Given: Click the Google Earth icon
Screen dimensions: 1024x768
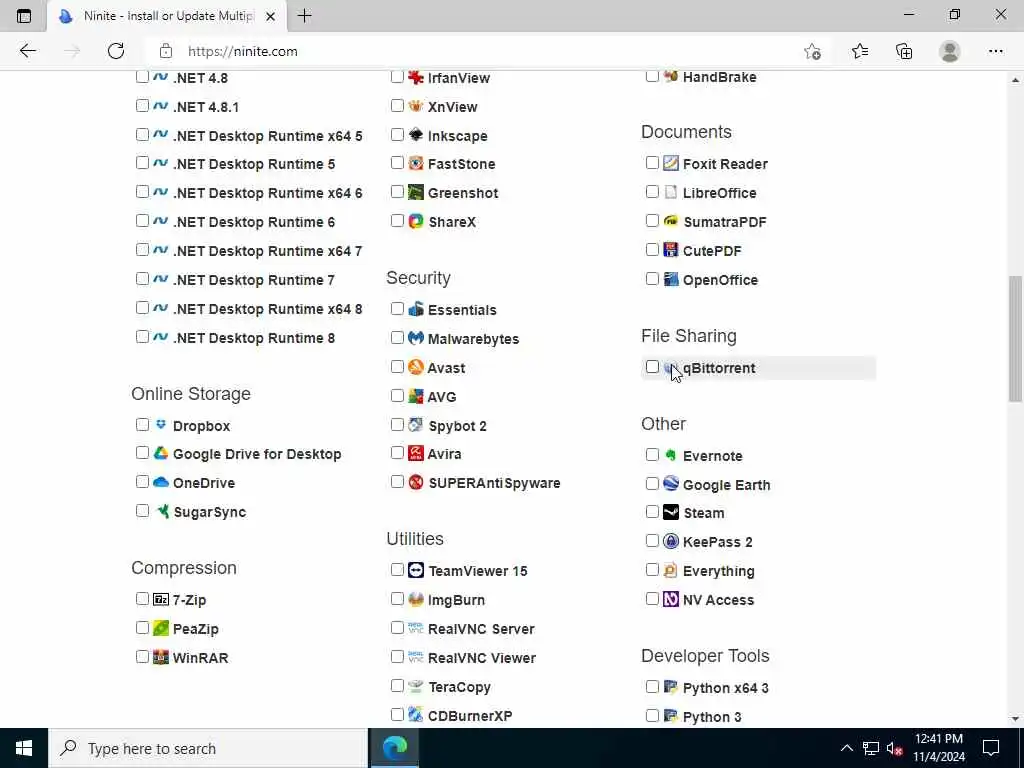Looking at the screenshot, I should point(671,483).
